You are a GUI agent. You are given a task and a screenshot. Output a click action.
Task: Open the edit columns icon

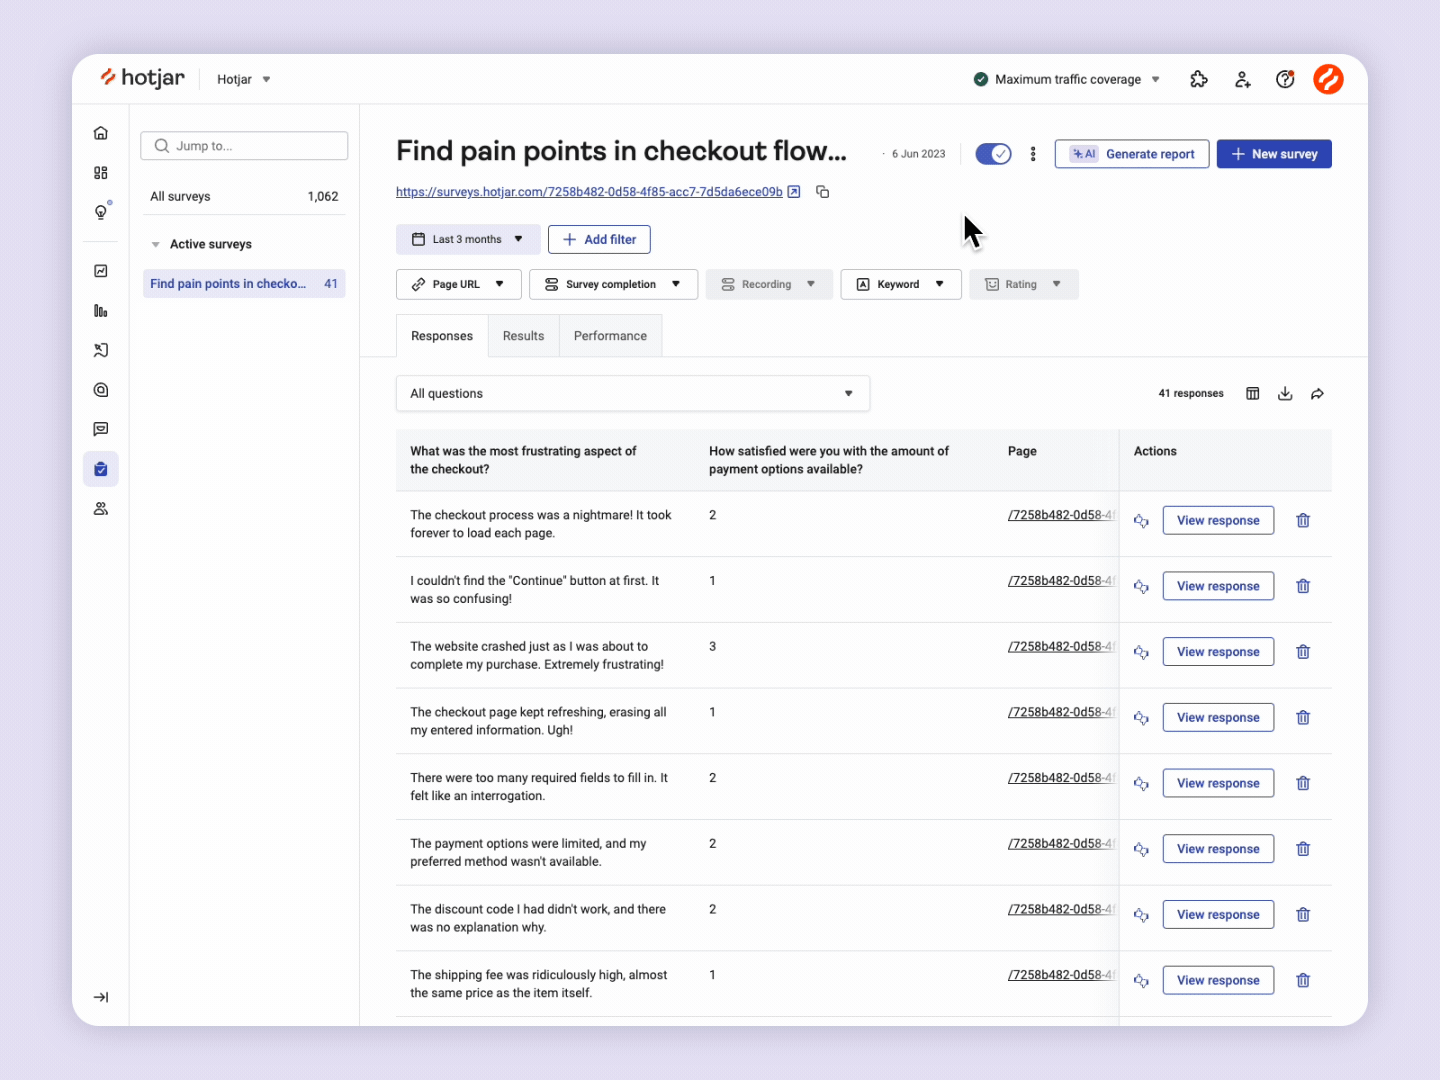(x=1253, y=394)
